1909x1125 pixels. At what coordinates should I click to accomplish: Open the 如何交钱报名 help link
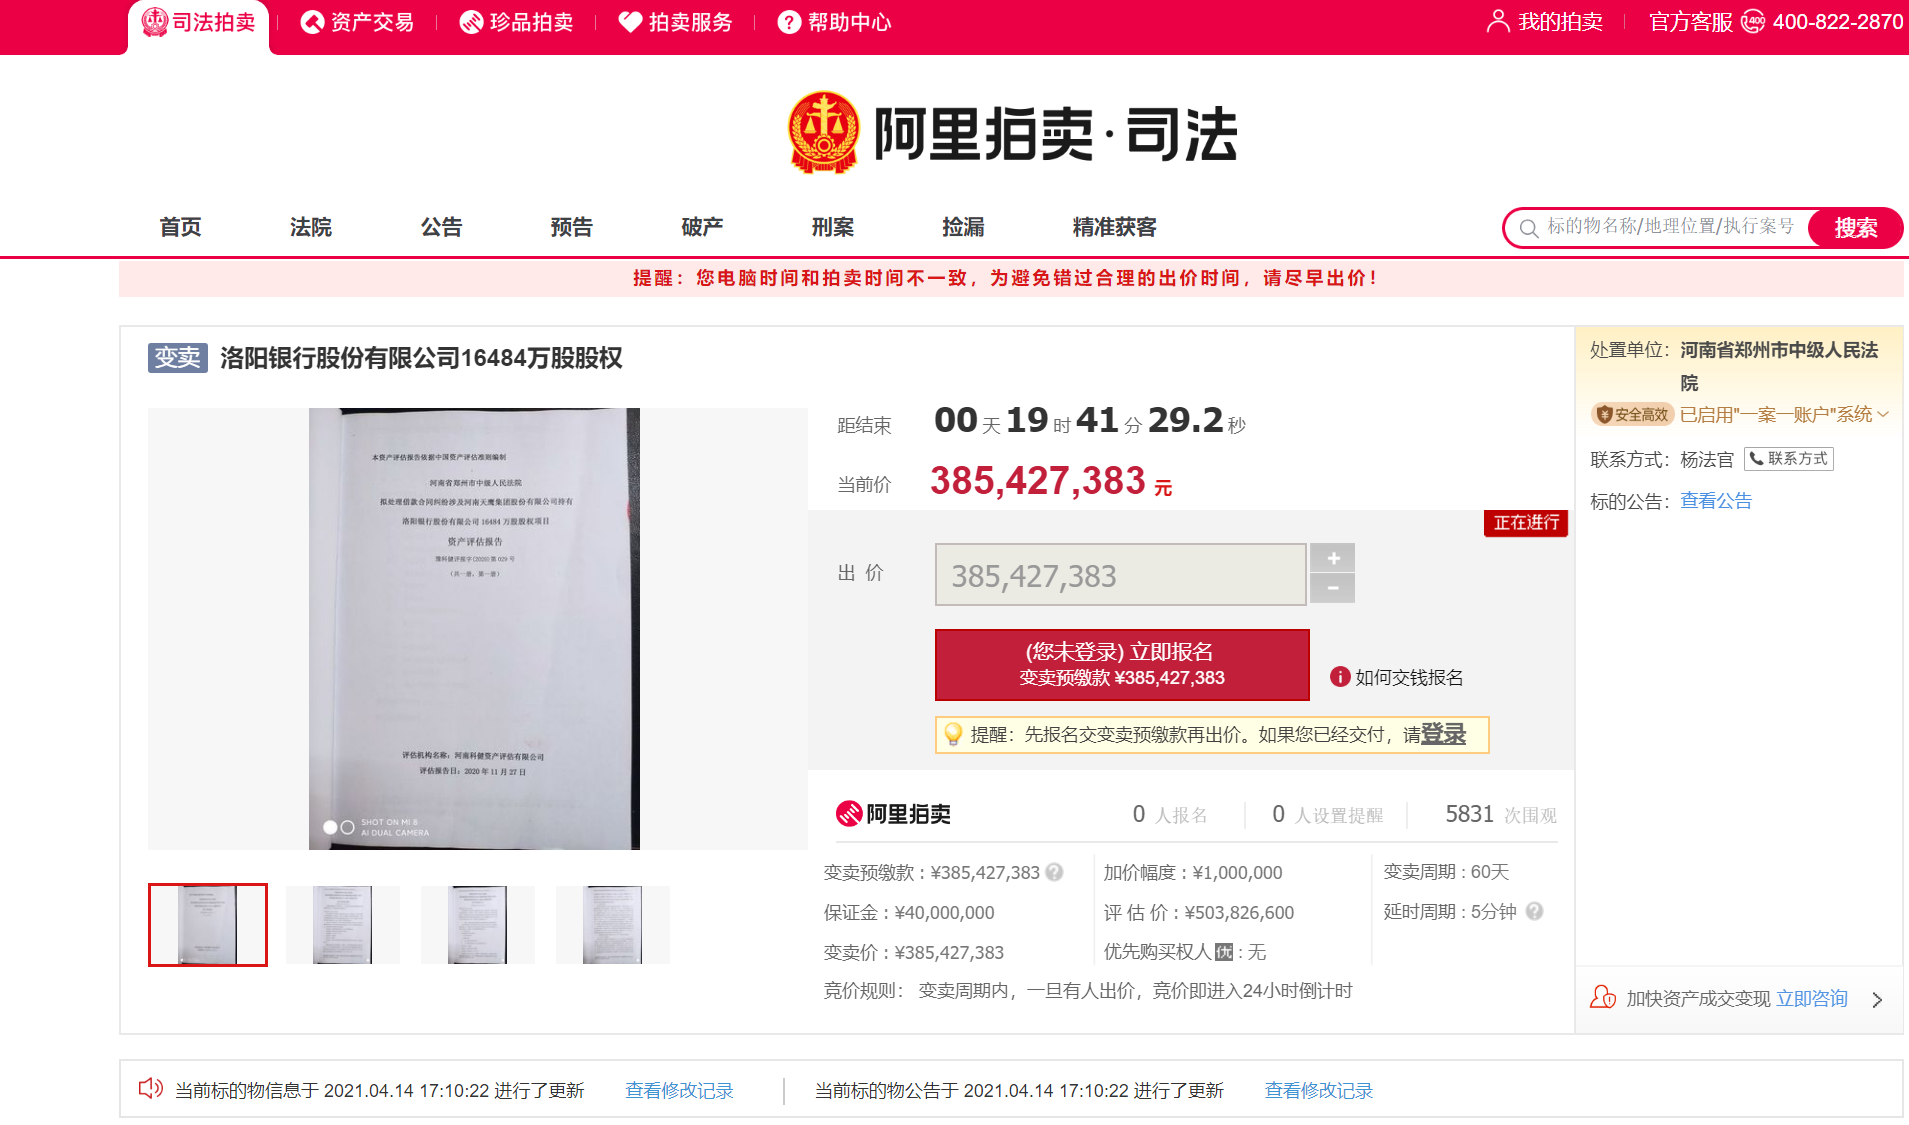(x=1409, y=678)
